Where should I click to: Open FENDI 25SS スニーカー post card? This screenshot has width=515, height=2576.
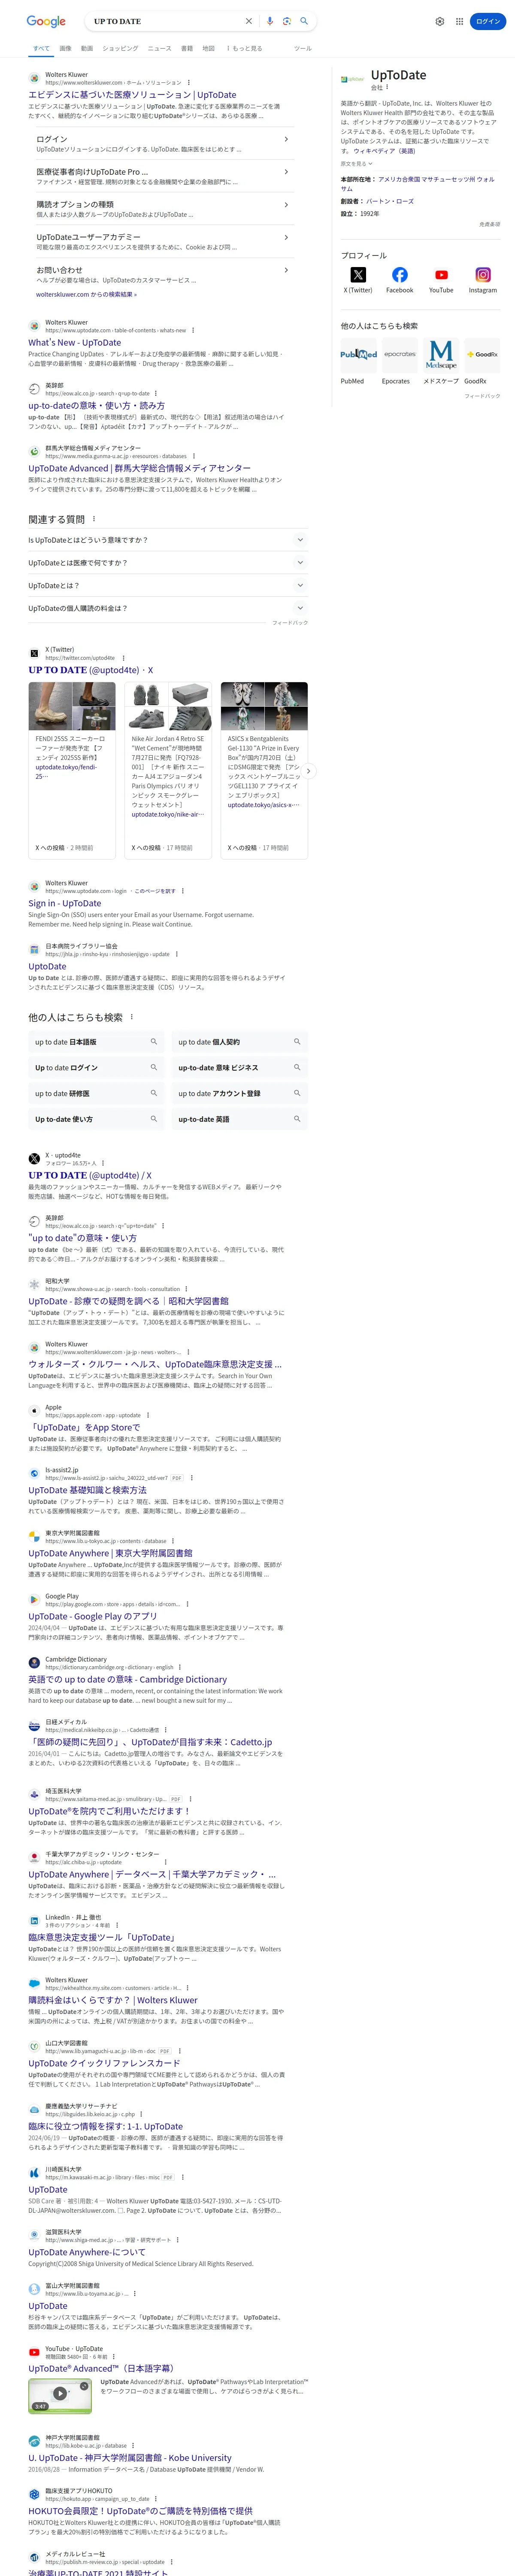tap(72, 770)
